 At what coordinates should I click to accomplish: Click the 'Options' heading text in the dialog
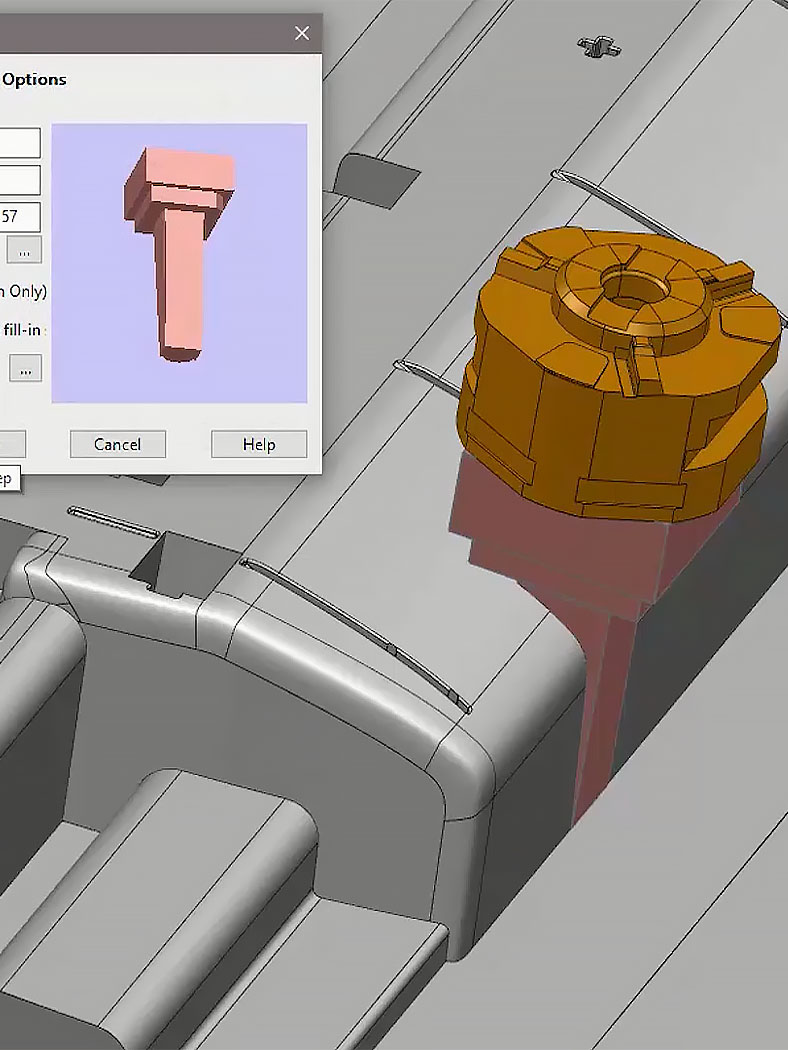tap(34, 80)
